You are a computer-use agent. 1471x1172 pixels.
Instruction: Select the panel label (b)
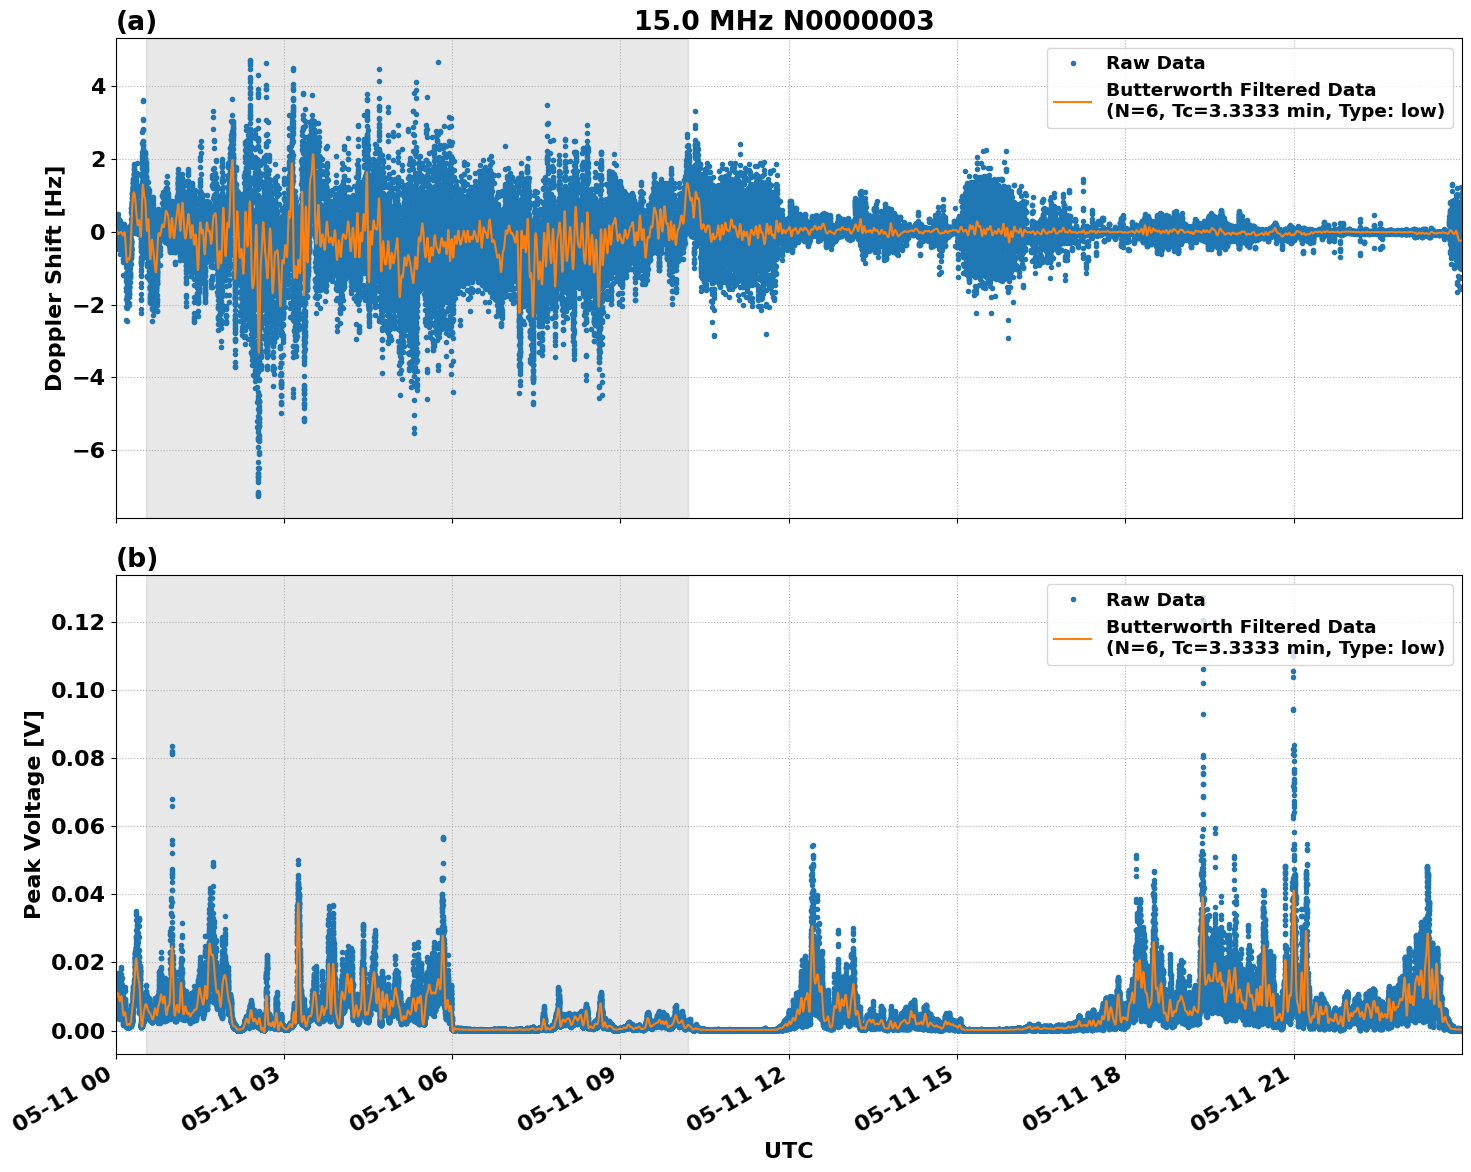138,558
